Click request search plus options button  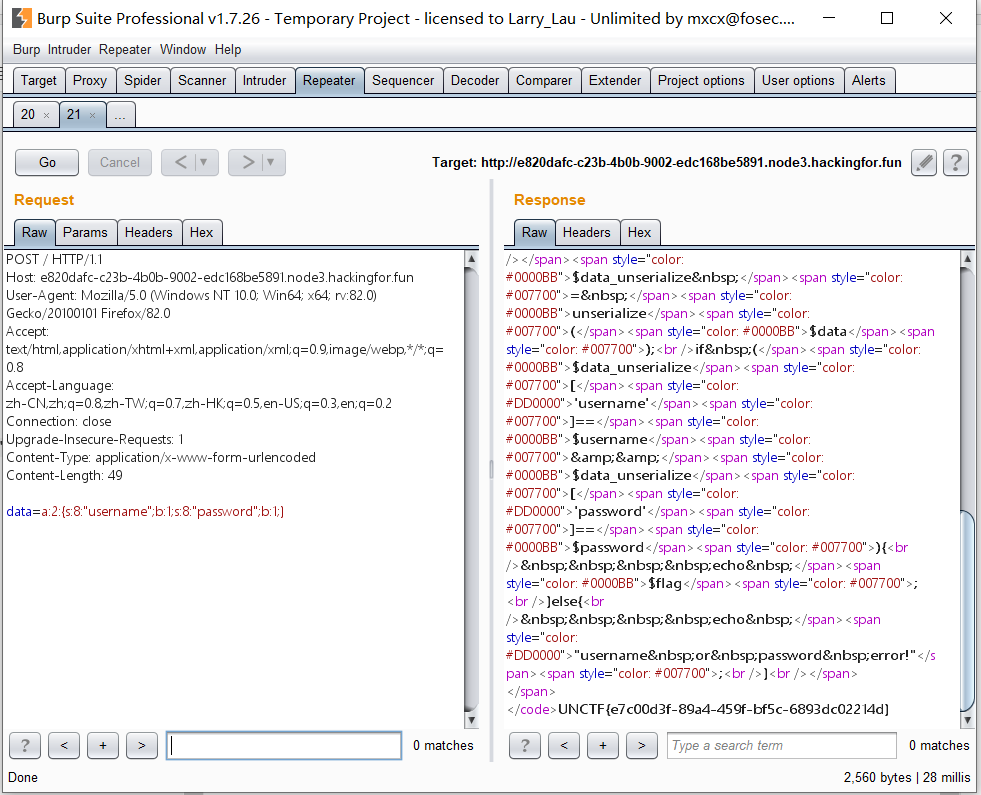click(103, 746)
